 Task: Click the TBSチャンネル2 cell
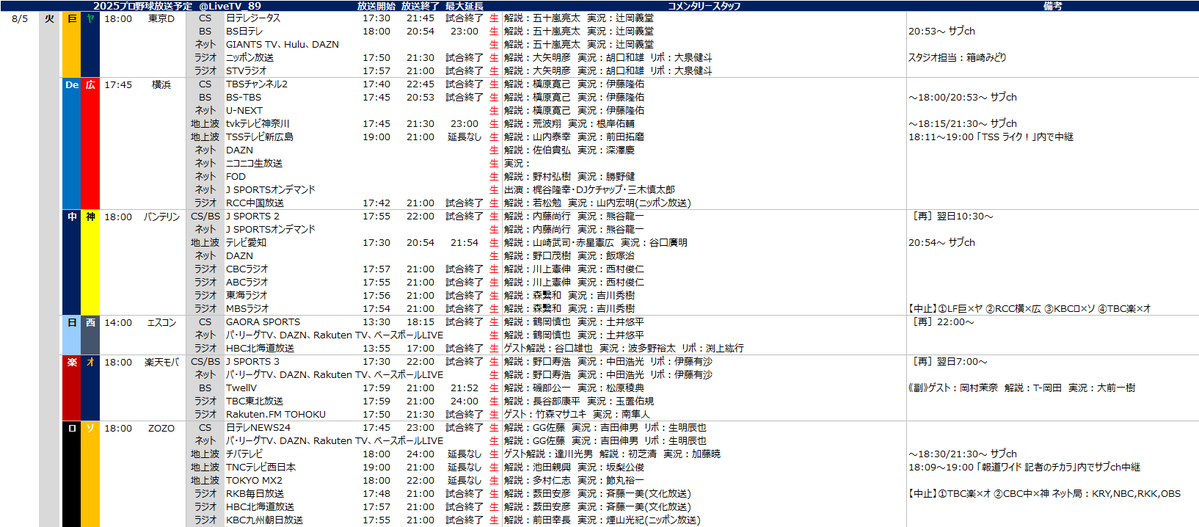point(257,84)
